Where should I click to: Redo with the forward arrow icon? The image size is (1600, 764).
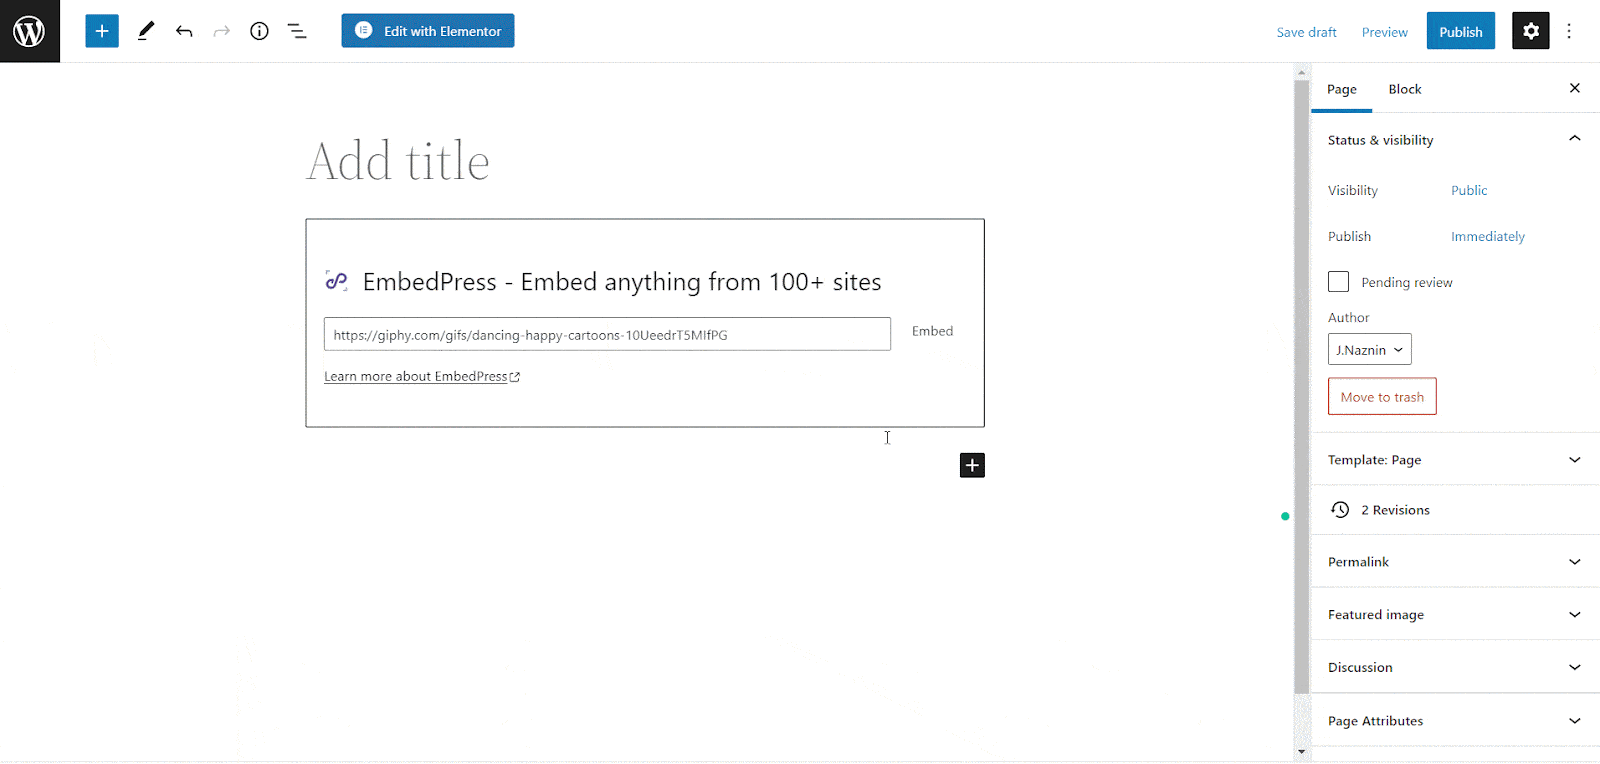[222, 31]
